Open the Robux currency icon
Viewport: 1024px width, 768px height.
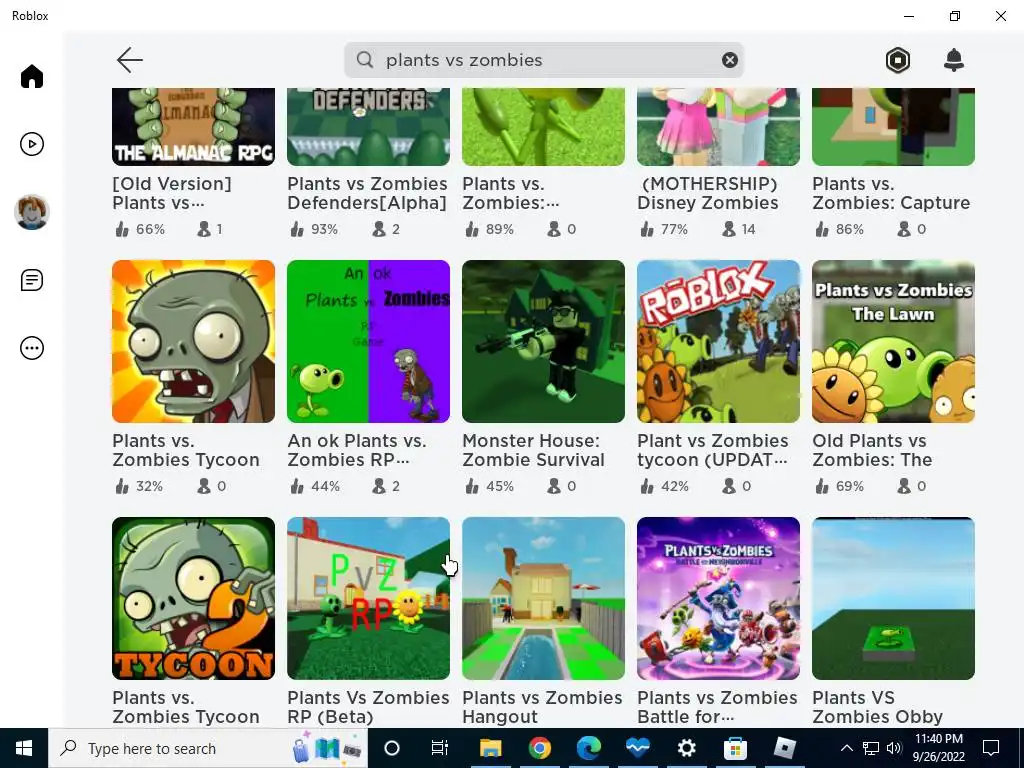point(898,60)
